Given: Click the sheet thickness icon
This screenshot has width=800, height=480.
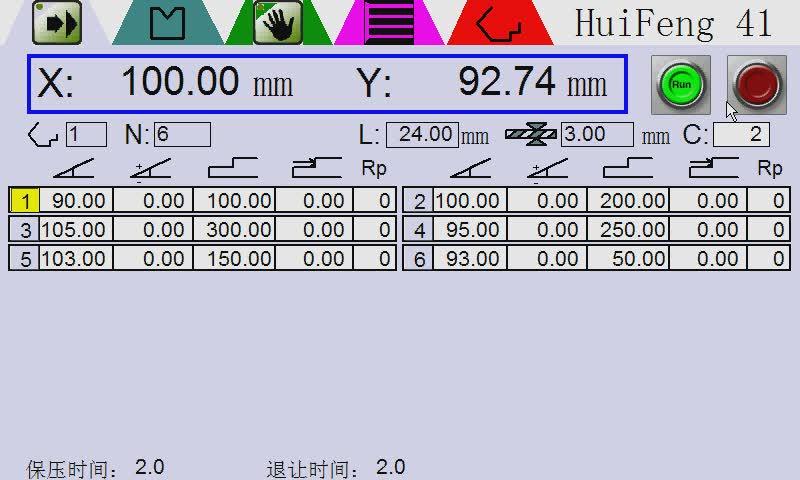Looking at the screenshot, I should coord(531,135).
